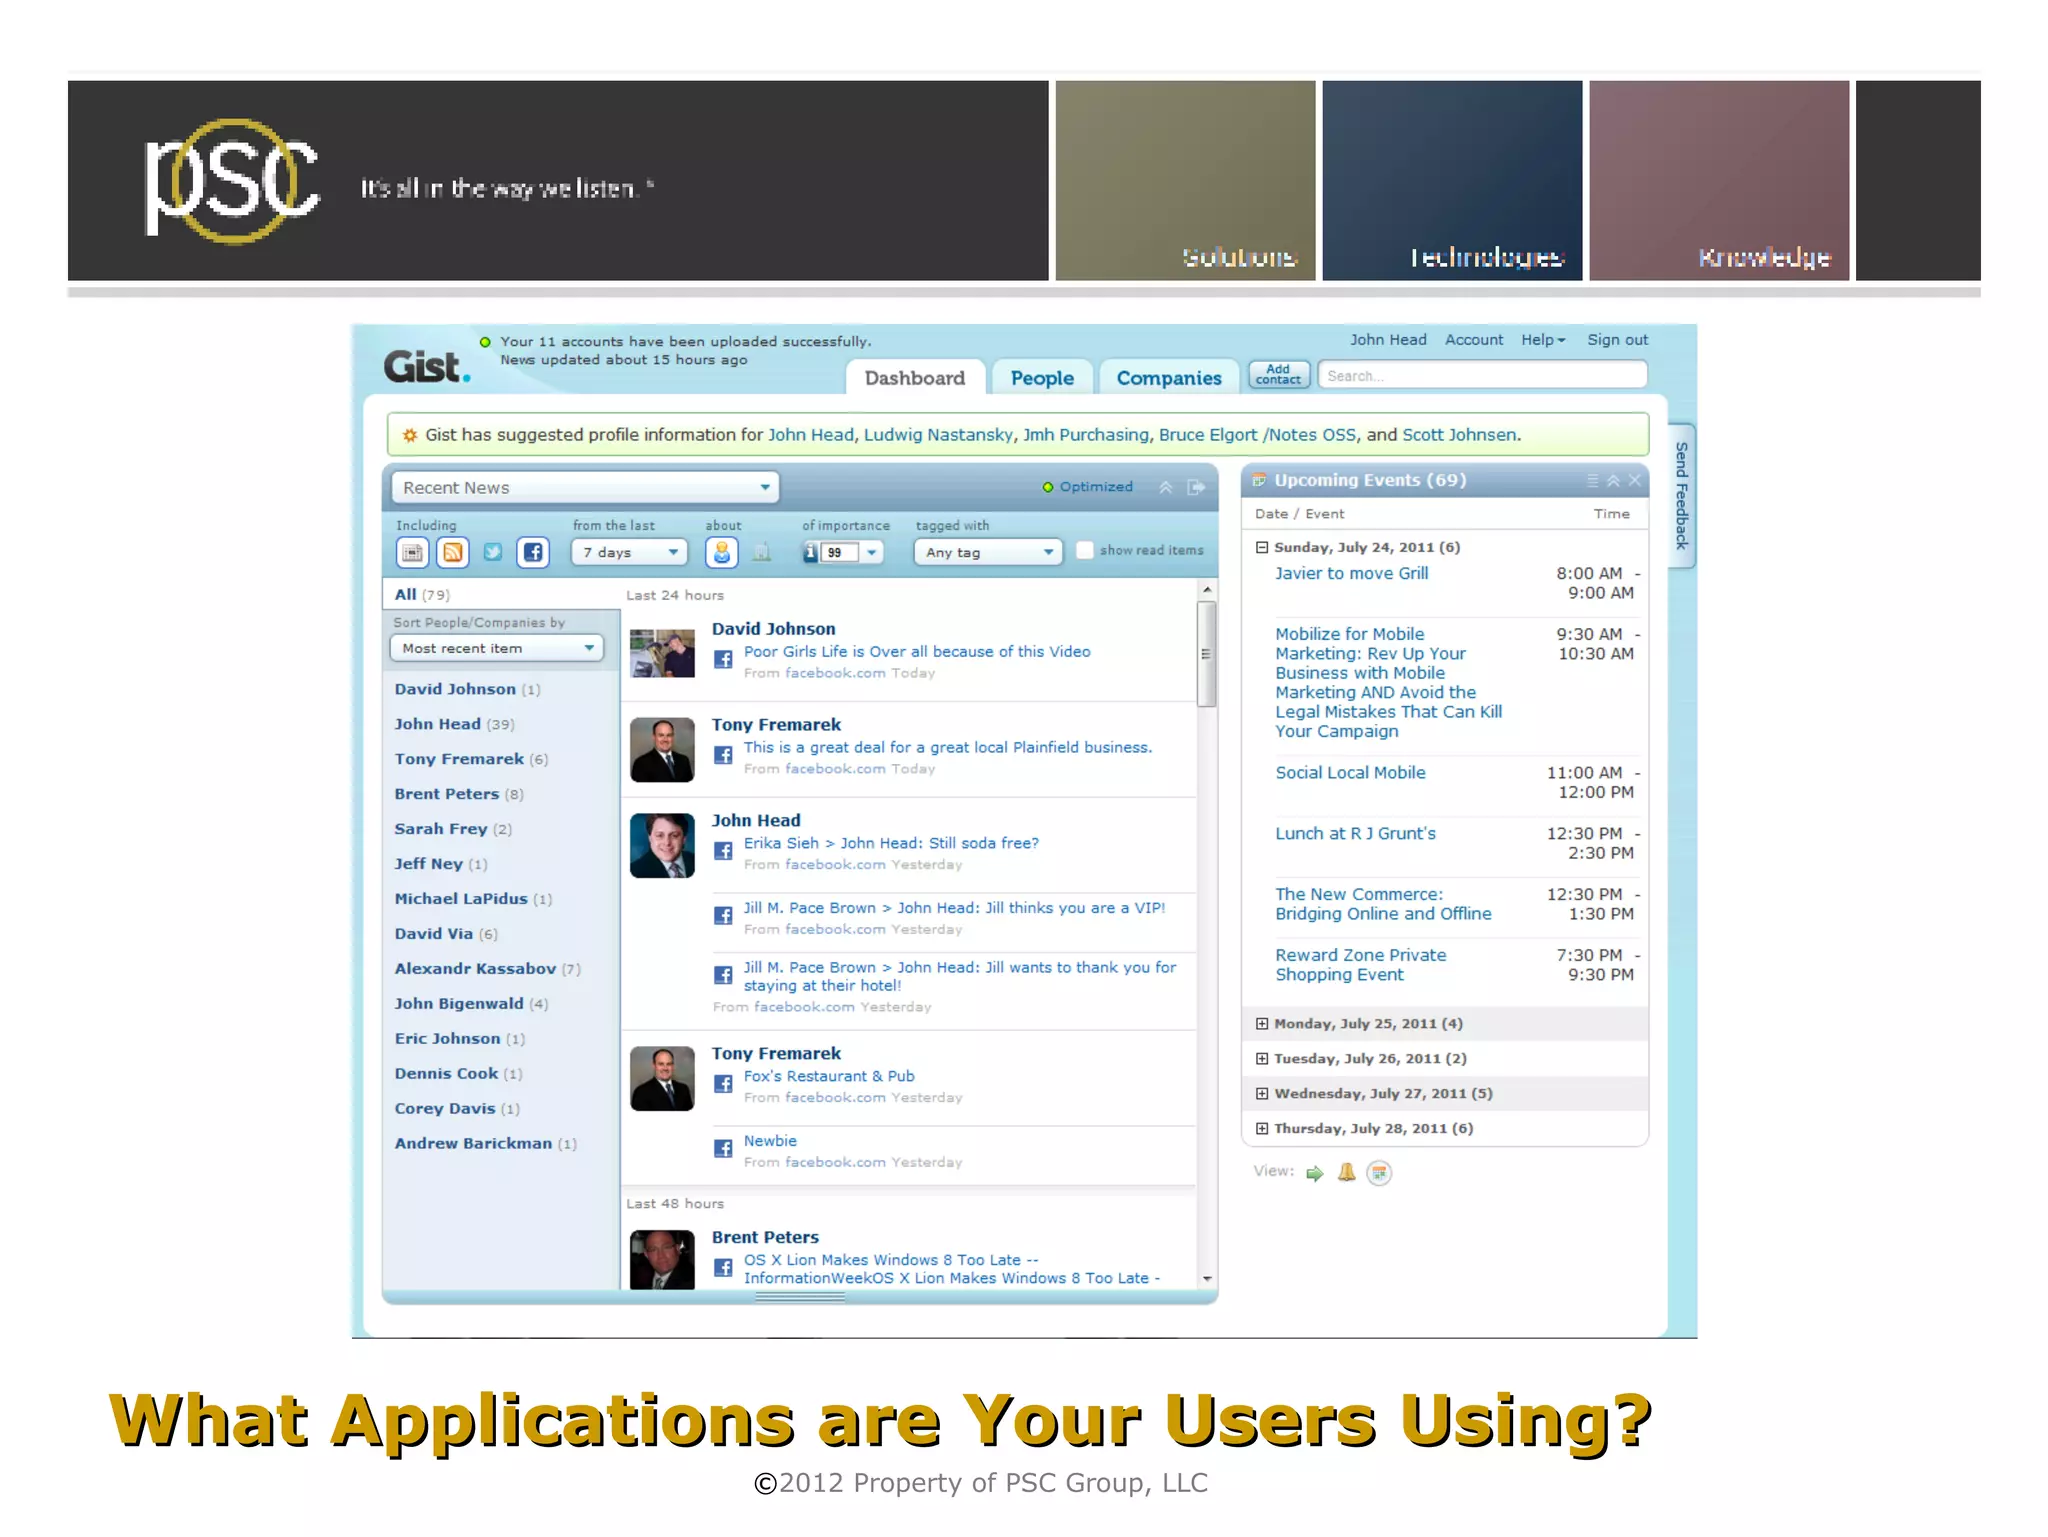The height and width of the screenshot is (1537, 2048).
Task: Open 'Javier to move Grill' event
Action: pos(1351,573)
